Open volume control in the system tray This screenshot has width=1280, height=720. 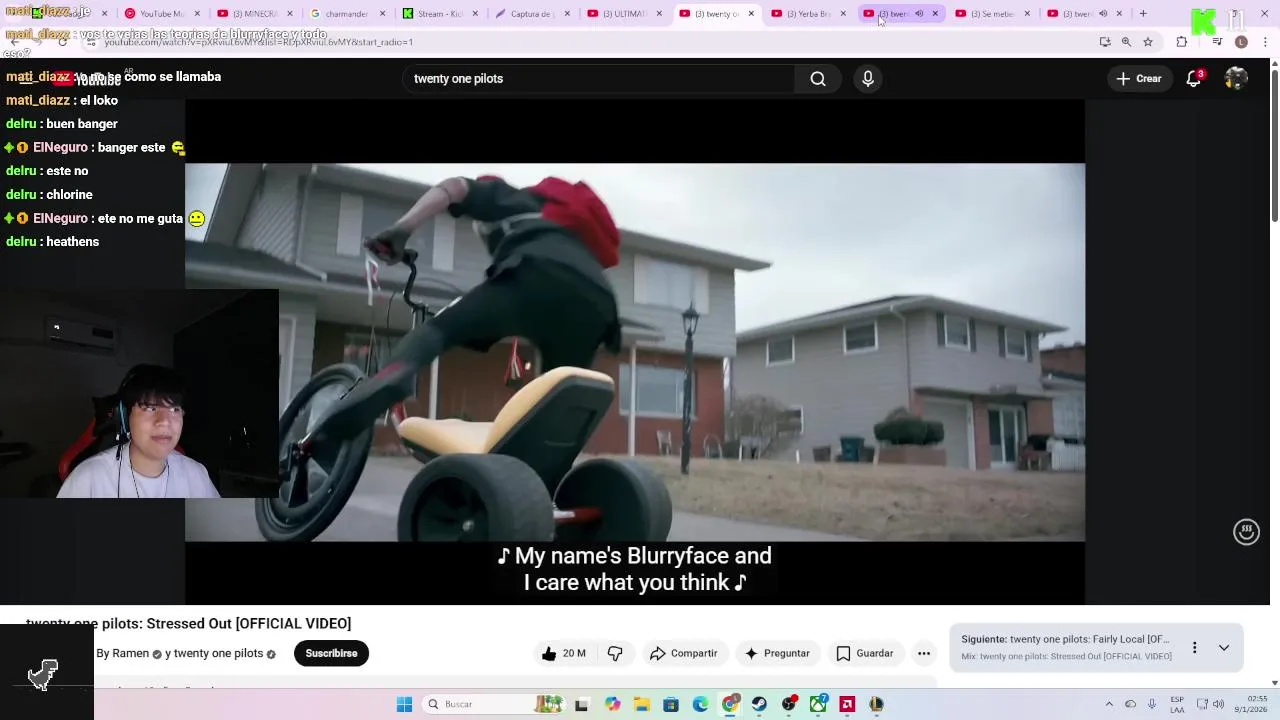pos(1218,704)
